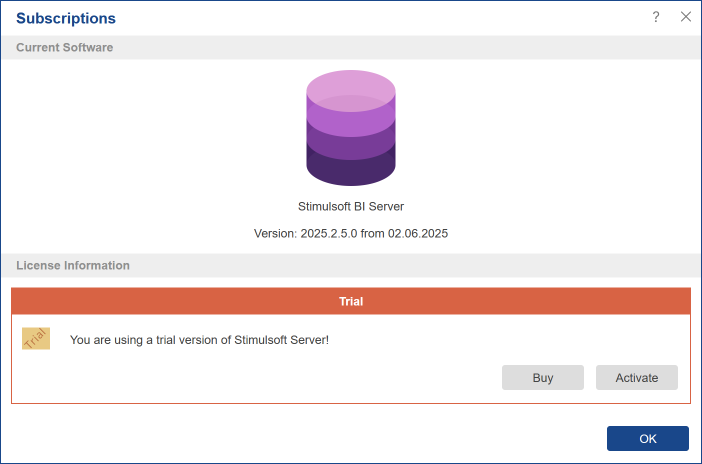Viewport: 702px width, 464px height.
Task: Select the License Information section header
Action: 73,265
